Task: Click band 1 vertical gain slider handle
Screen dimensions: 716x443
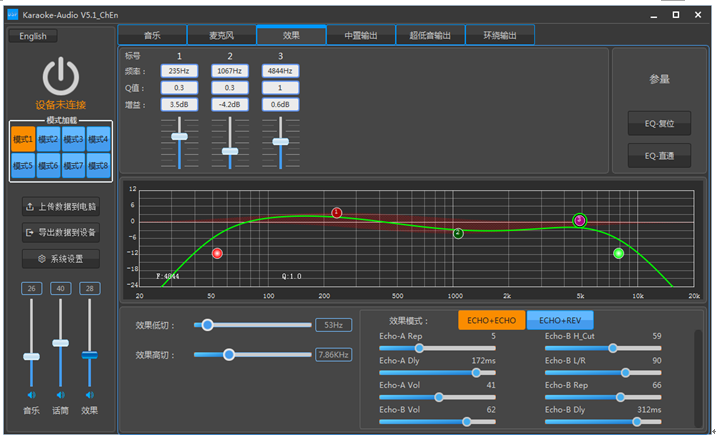Action: coord(179,136)
